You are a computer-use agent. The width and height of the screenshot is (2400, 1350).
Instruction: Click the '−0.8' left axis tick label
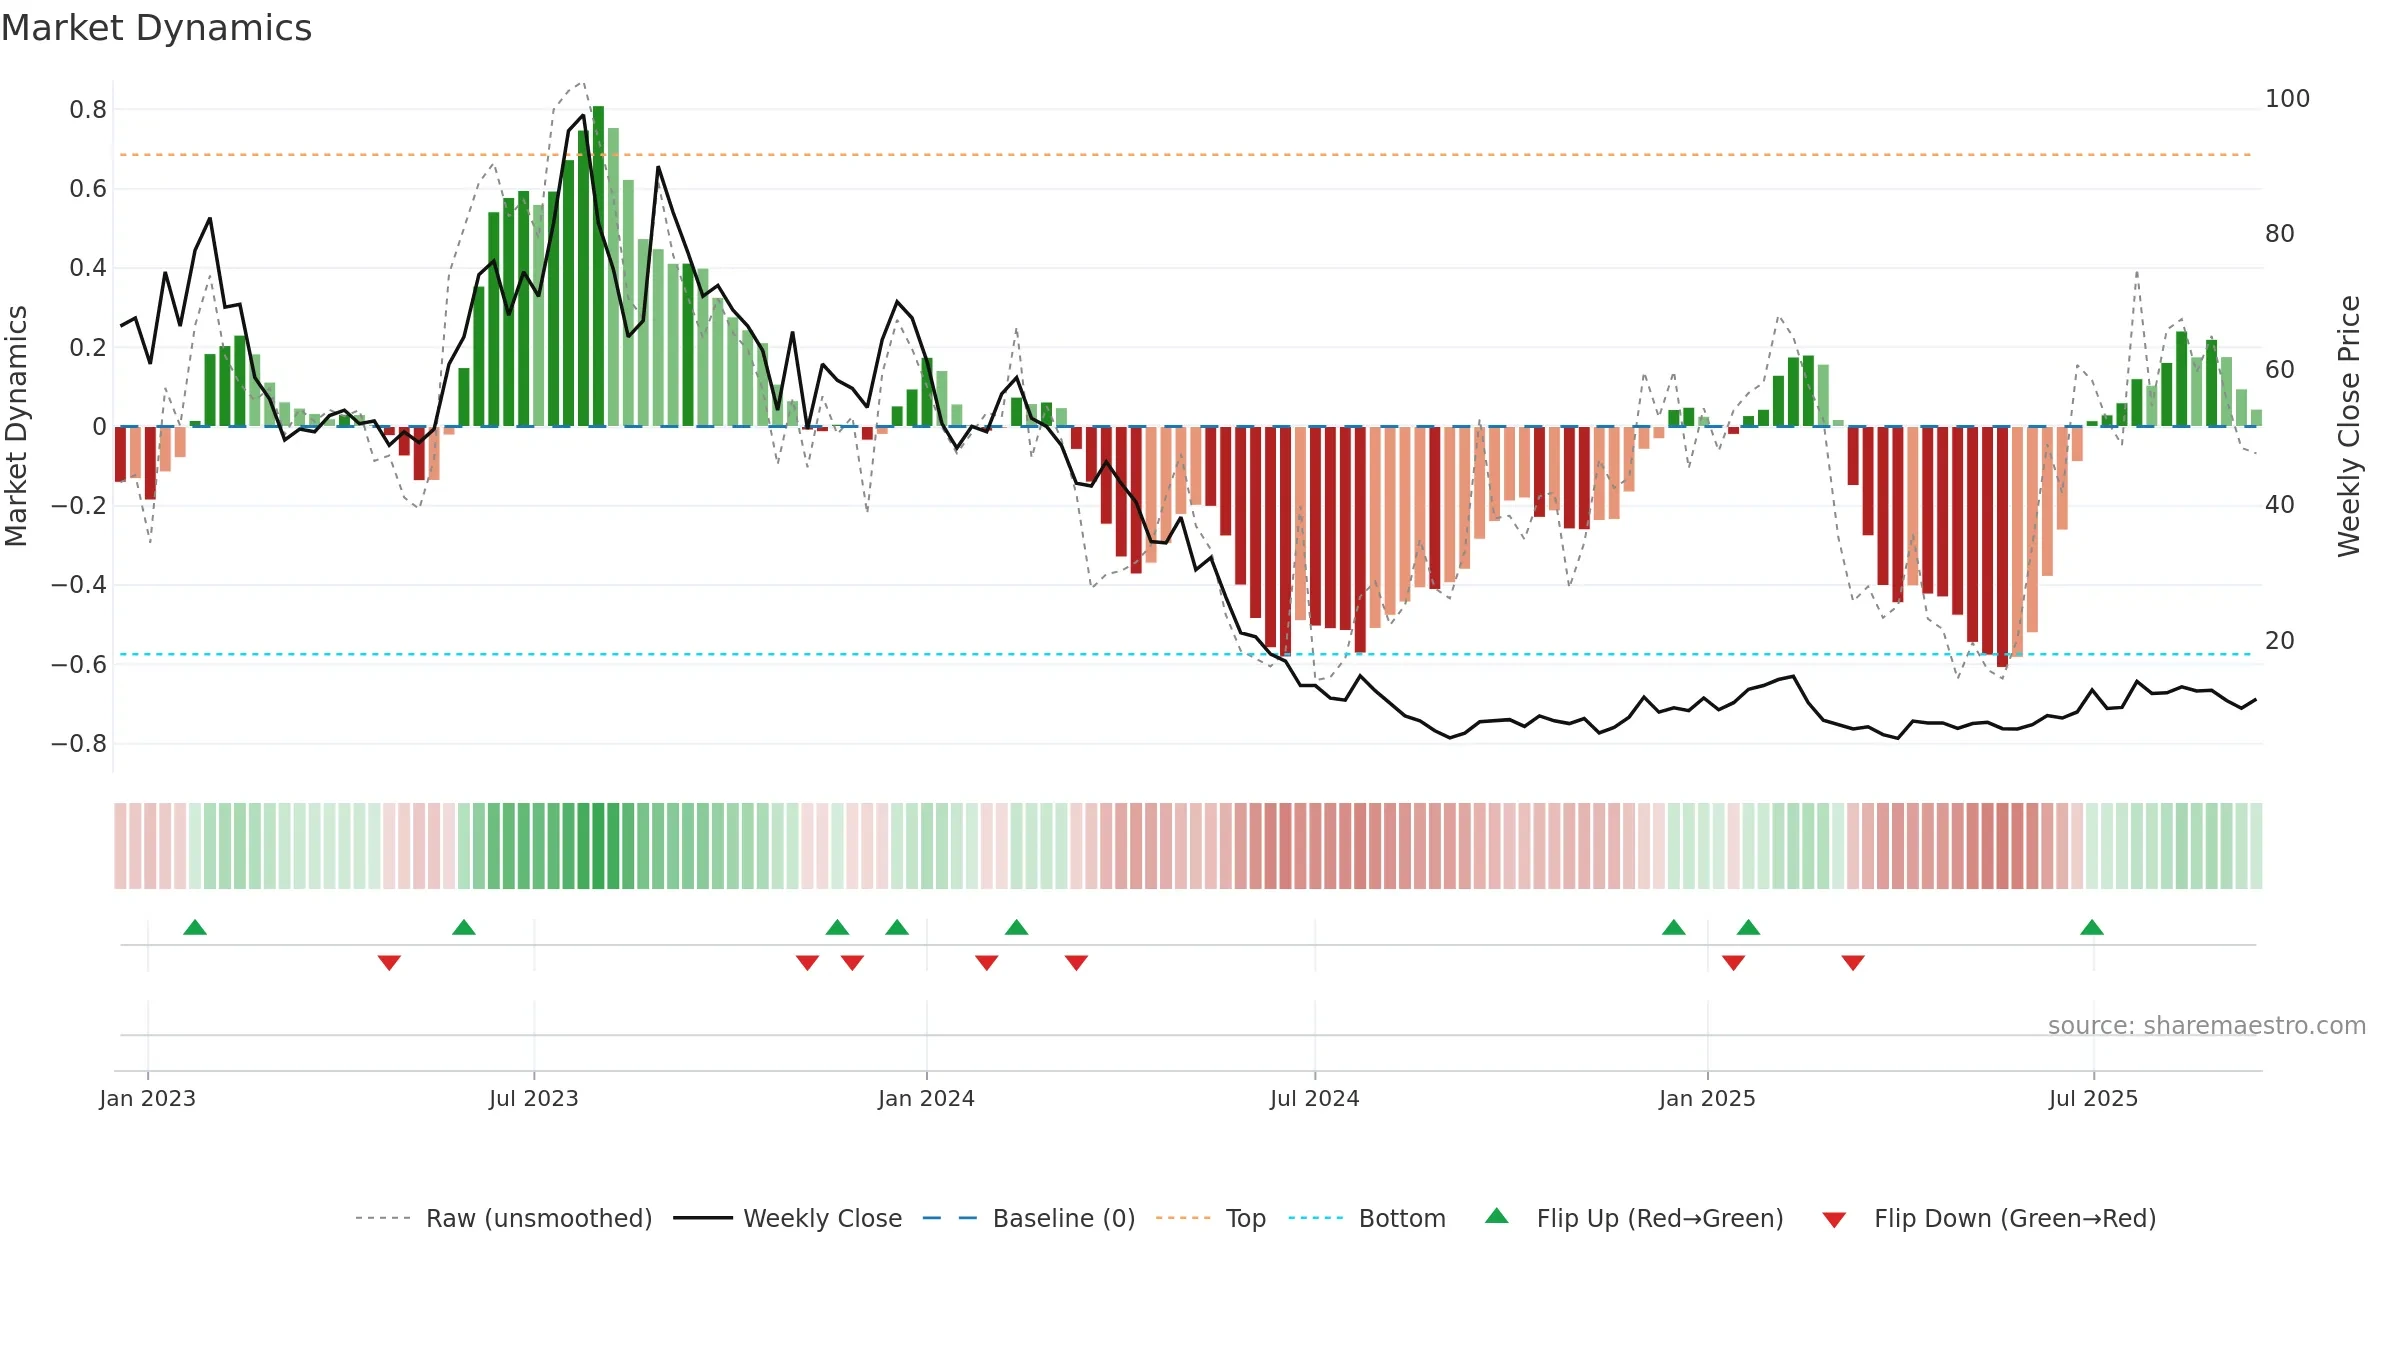pos(79,743)
